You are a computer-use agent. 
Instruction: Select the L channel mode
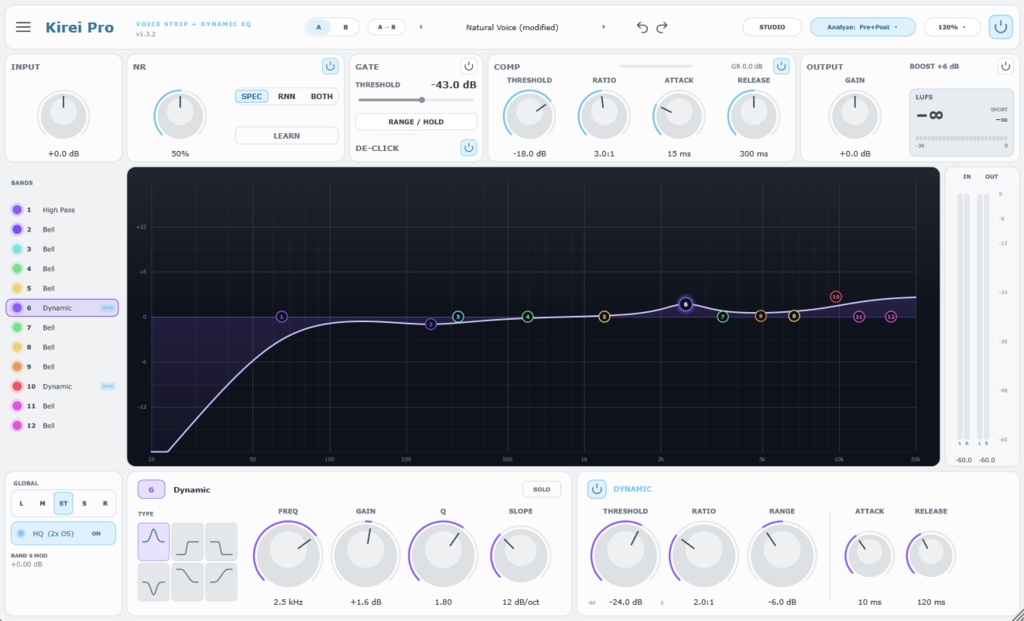point(22,503)
